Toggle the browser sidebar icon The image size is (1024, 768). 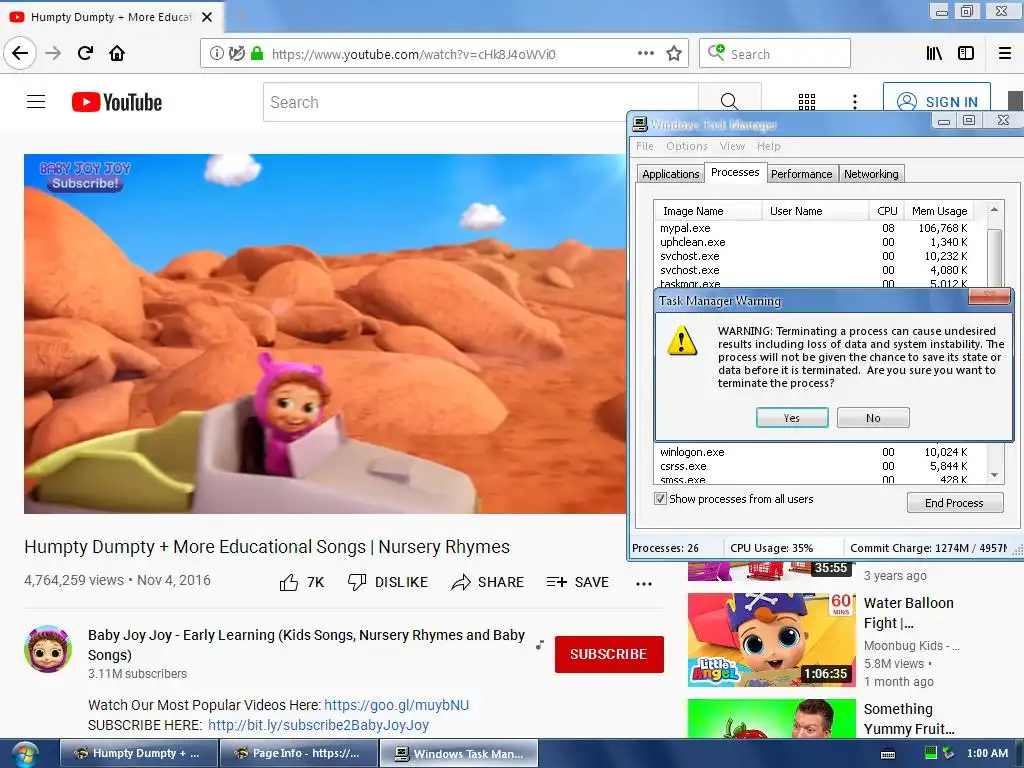coord(966,54)
